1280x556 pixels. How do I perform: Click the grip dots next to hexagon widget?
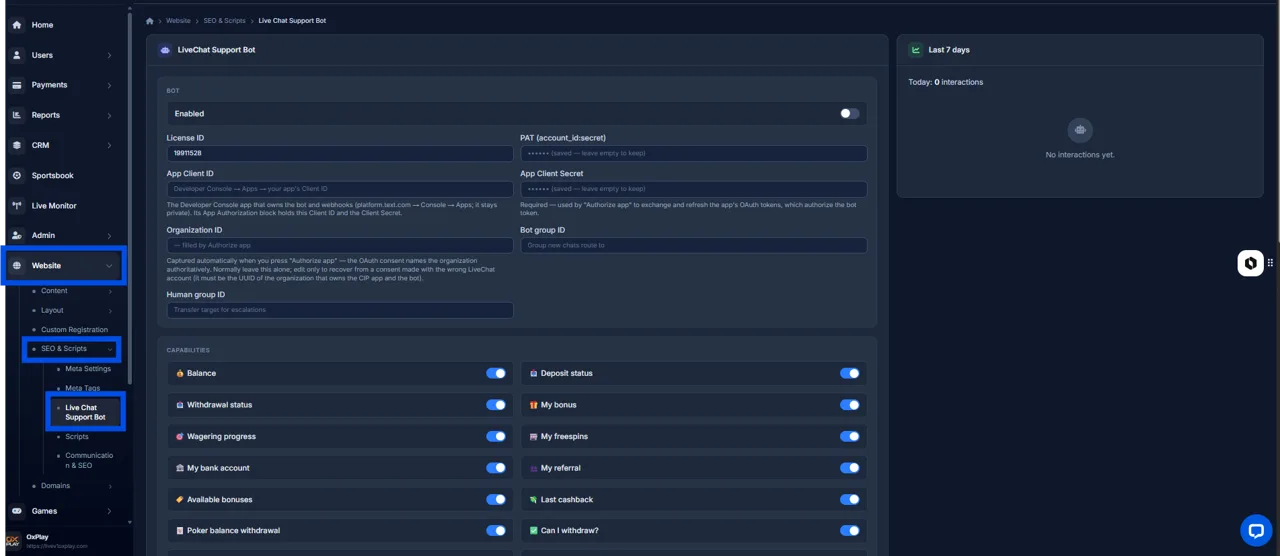click(1270, 263)
